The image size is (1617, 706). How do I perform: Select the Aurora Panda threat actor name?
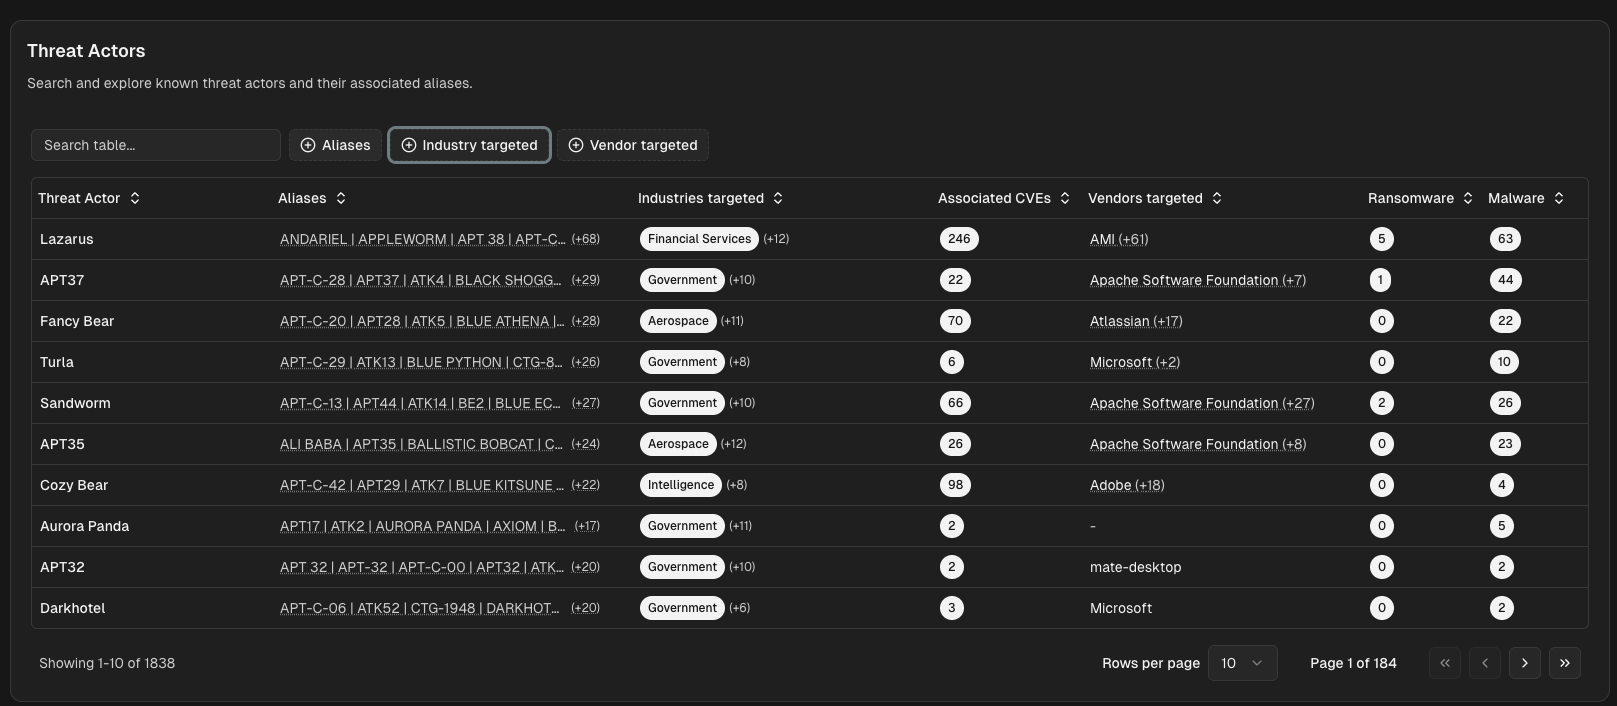(85, 526)
